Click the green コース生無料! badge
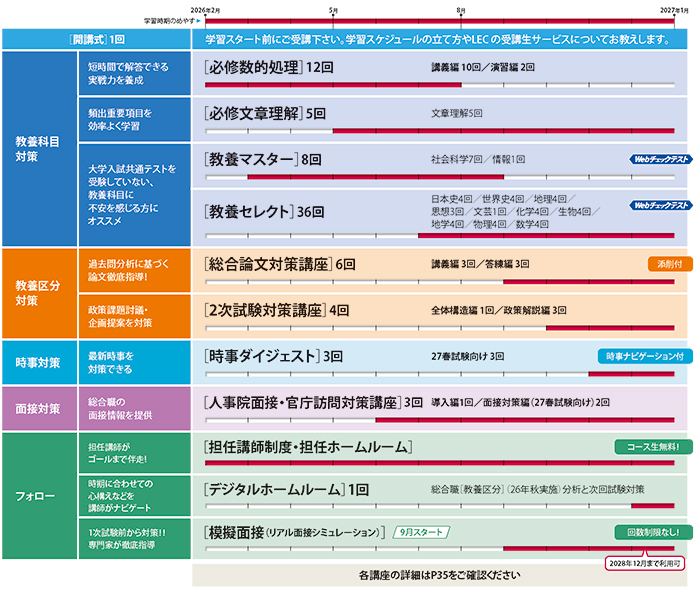This screenshot has width=700, height=596. tap(653, 446)
